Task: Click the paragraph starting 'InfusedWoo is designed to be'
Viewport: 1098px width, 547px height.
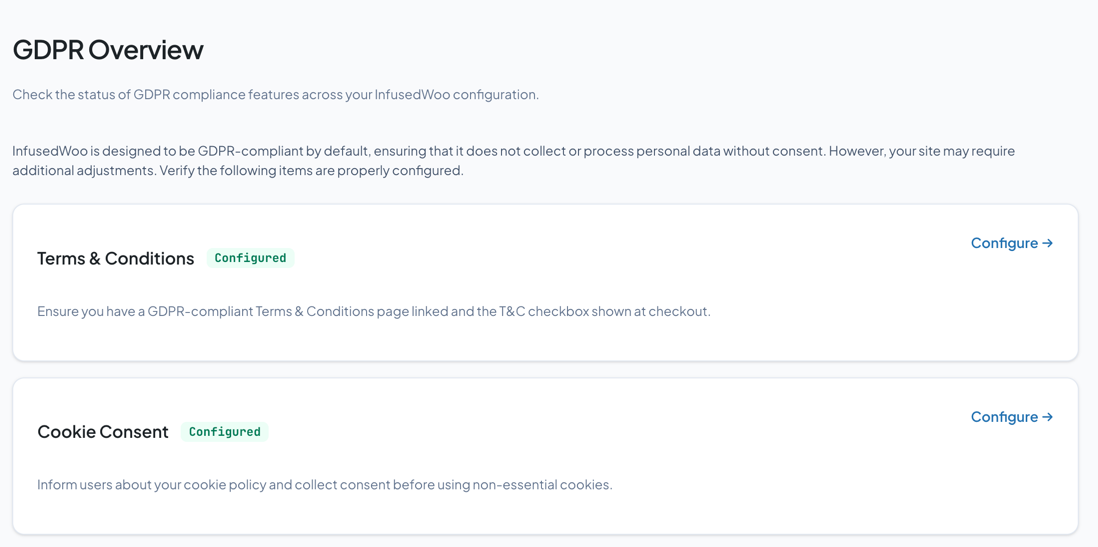Action: 514,160
